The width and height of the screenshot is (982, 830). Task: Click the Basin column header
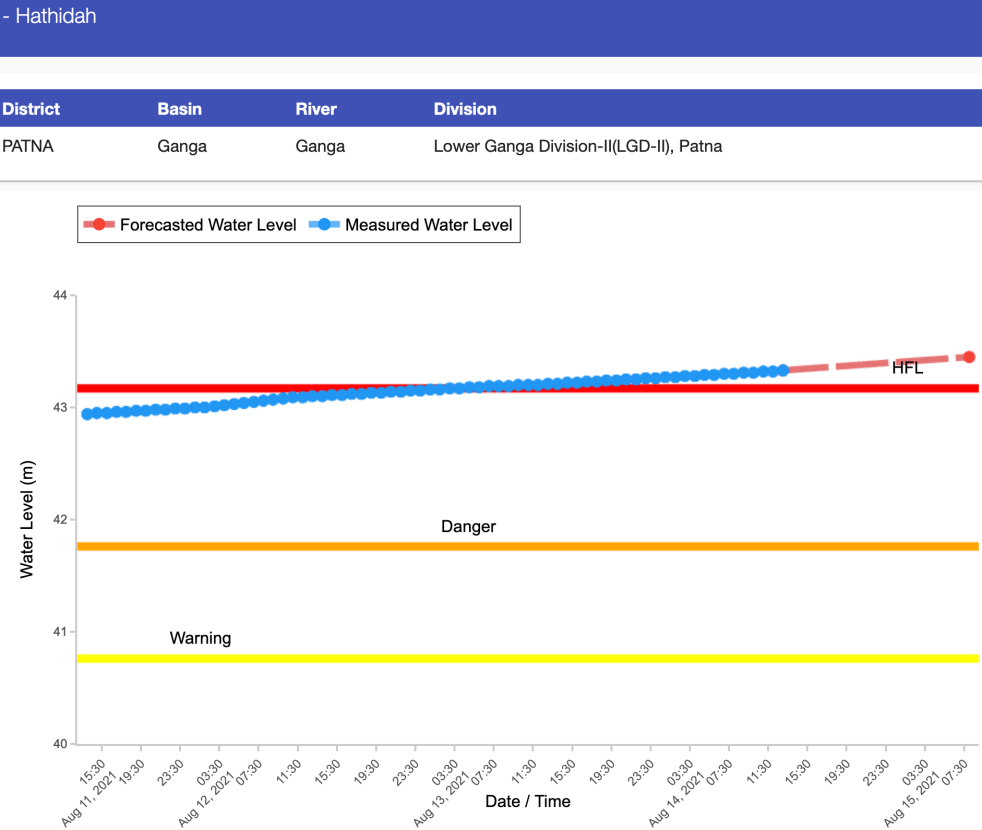point(180,109)
